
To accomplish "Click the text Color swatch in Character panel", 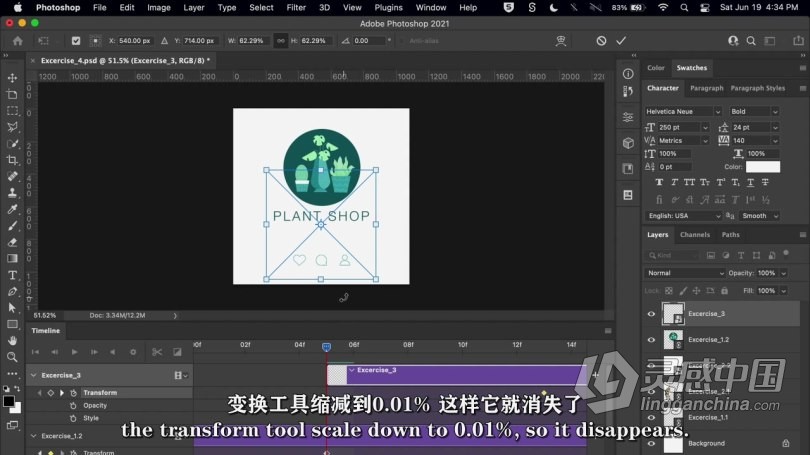I will (763, 167).
